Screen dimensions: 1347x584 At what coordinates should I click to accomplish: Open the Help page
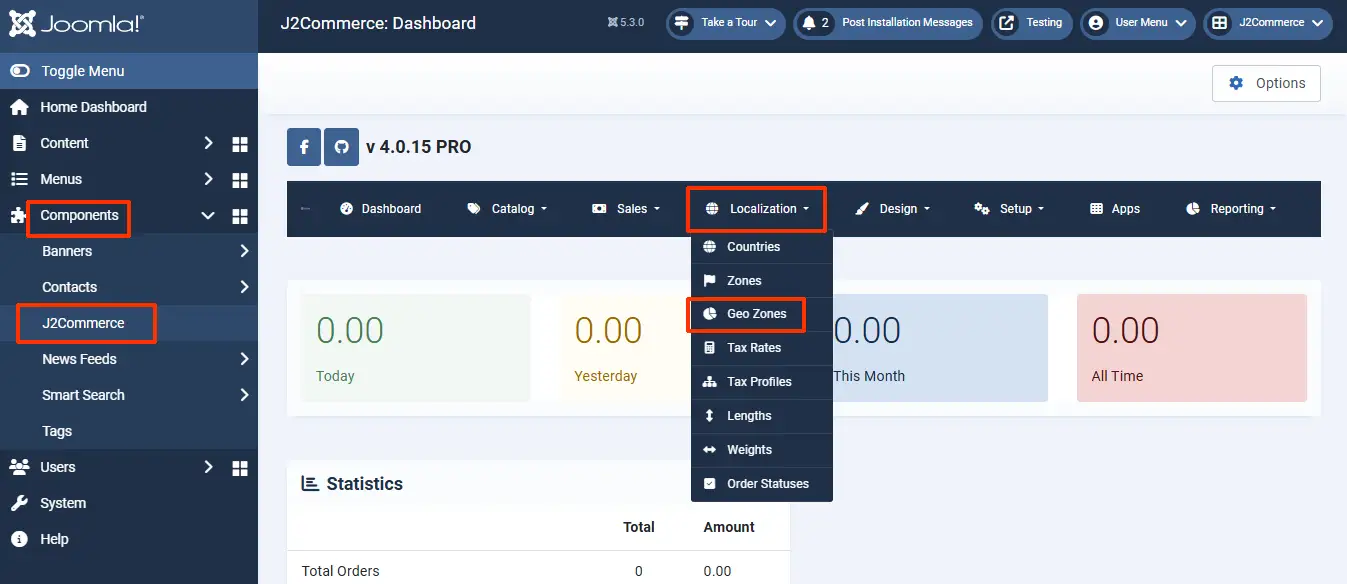click(x=54, y=539)
